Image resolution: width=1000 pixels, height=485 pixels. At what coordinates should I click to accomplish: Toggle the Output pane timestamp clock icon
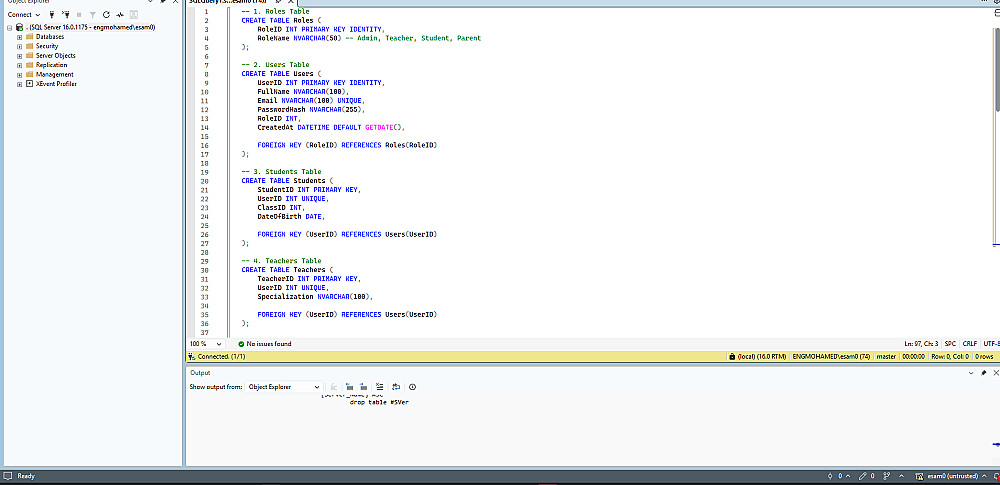point(413,387)
